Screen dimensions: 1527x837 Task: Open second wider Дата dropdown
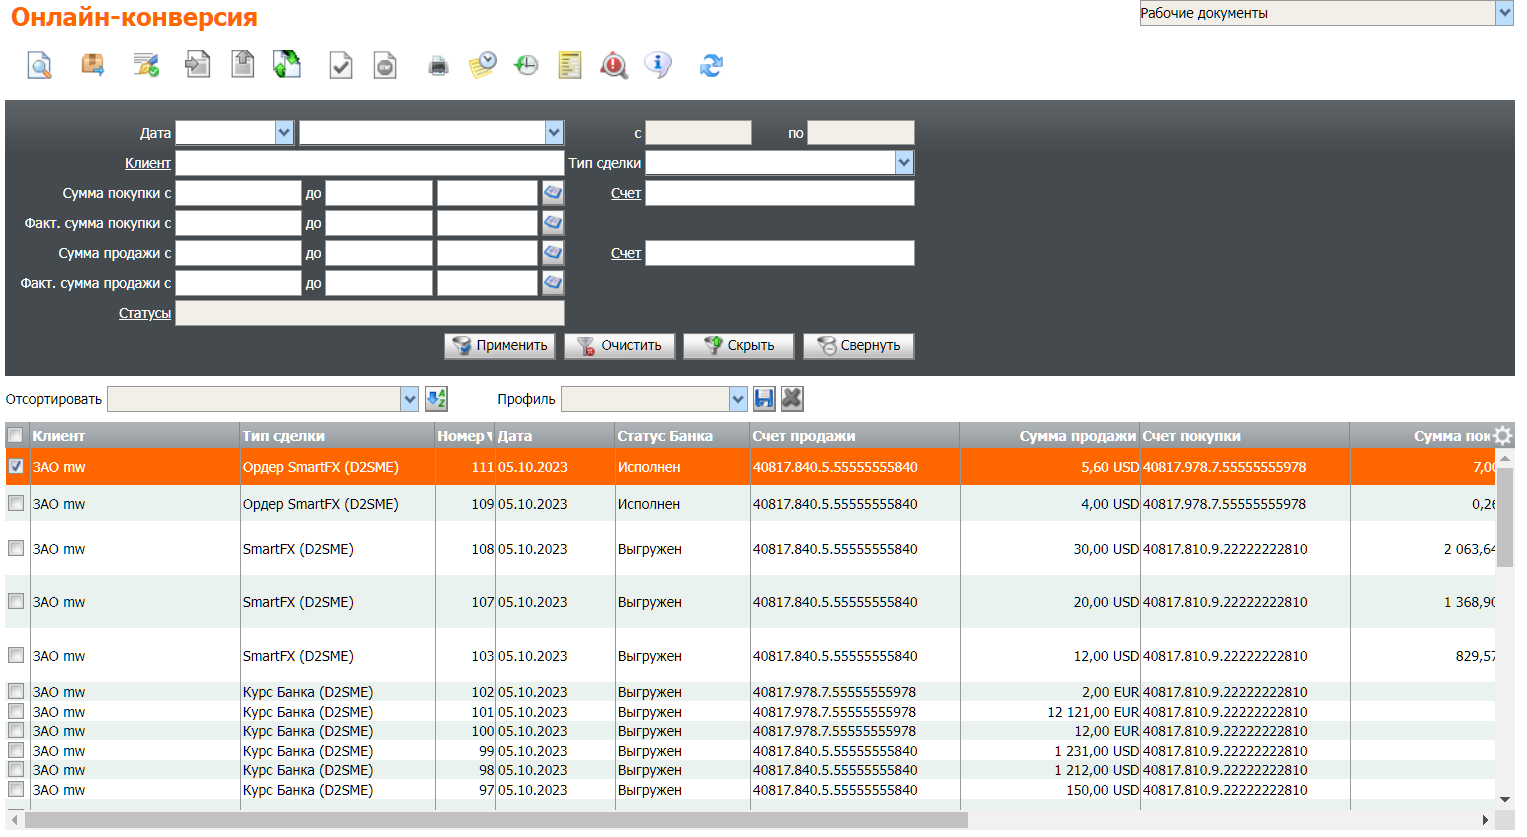[x=554, y=132]
